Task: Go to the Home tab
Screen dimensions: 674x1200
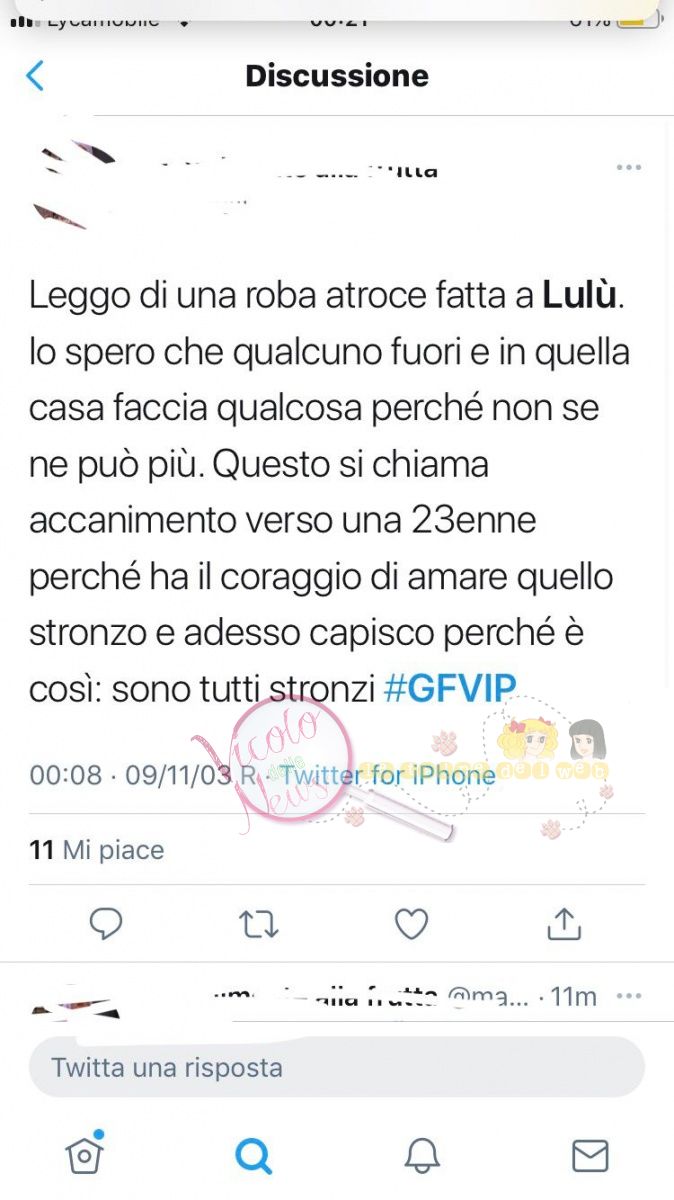Action: 85,1155
